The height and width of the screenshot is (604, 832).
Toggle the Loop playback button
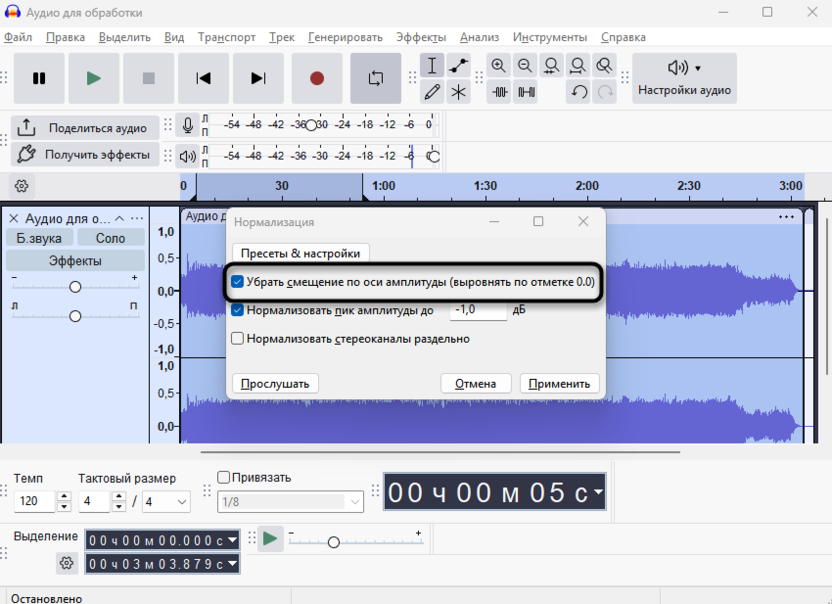point(375,78)
